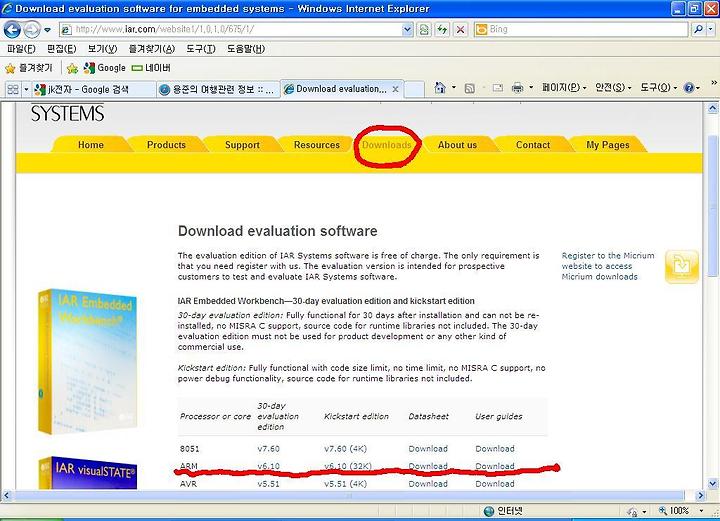Click the 8051 User guides Download link
The image size is (720, 521).
click(x=495, y=448)
